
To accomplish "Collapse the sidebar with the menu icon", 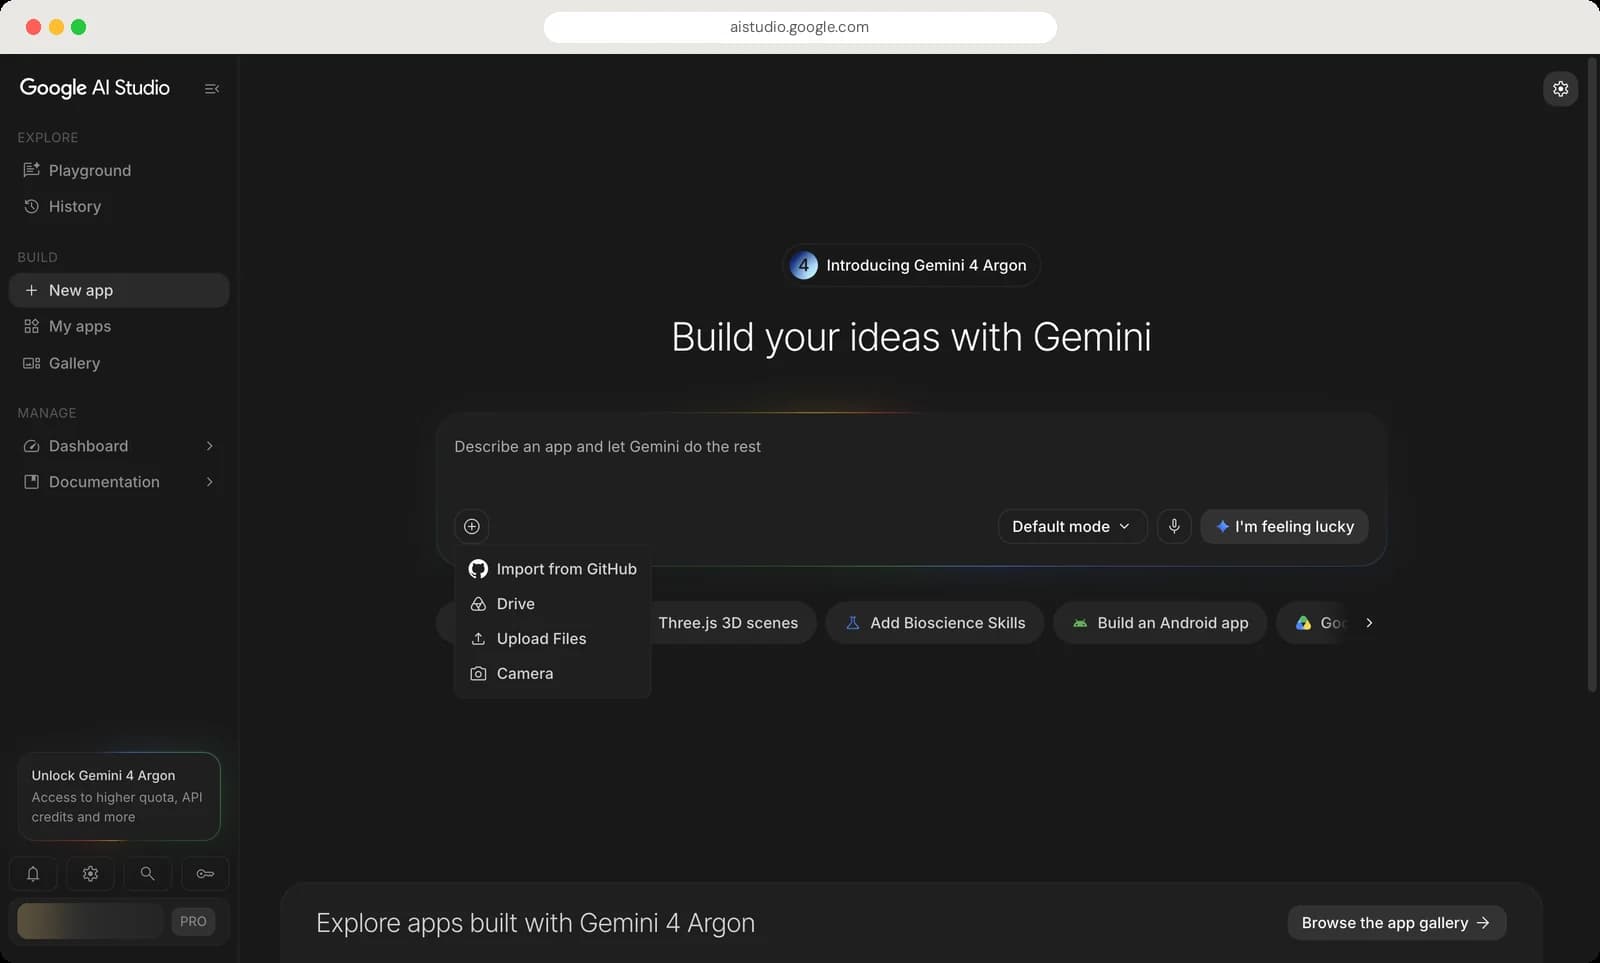I will click(x=212, y=89).
